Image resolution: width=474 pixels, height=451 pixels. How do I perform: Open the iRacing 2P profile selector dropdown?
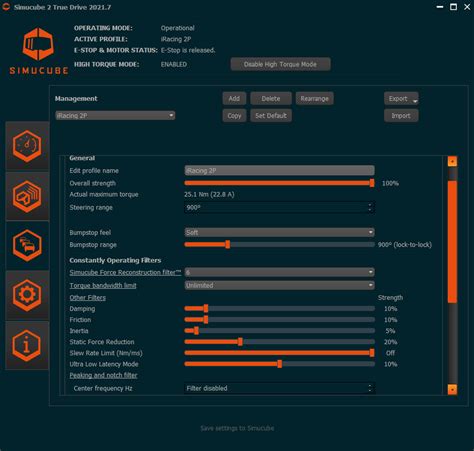click(x=115, y=116)
